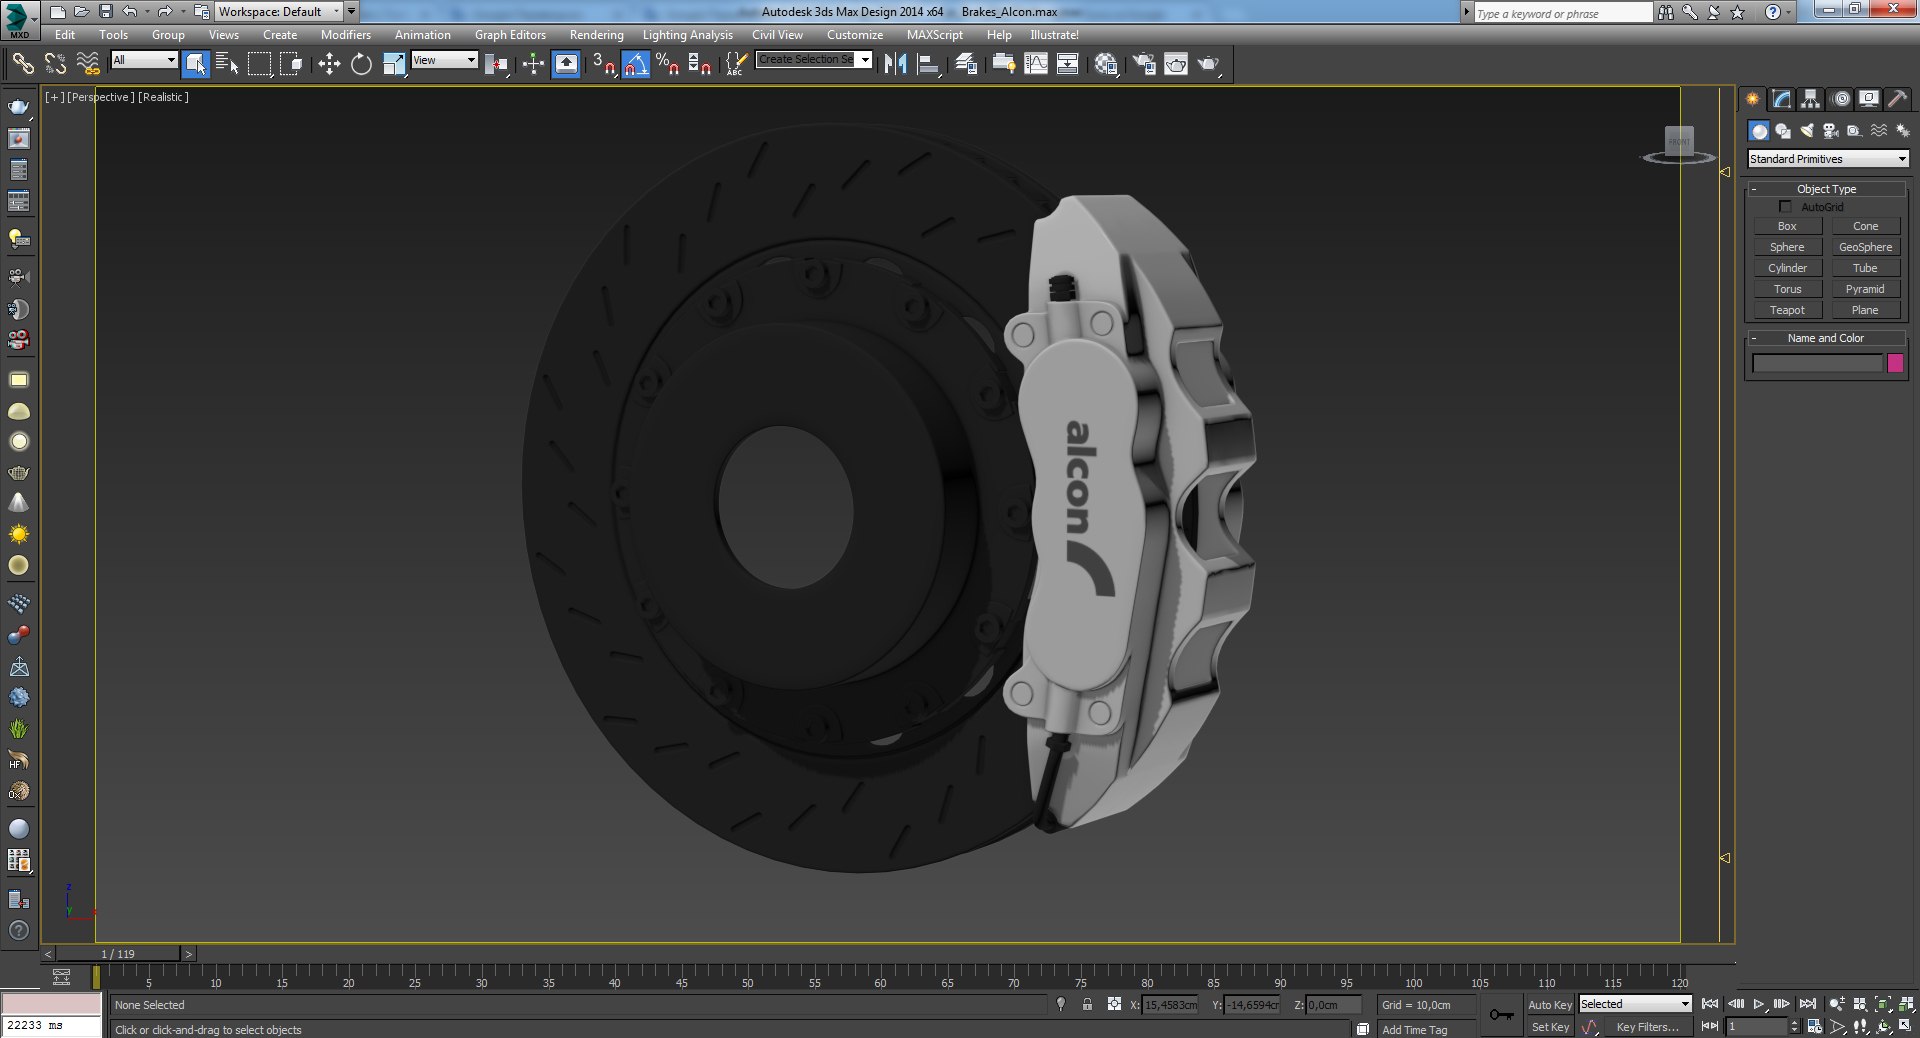Viewport: 1920px width, 1038px height.
Task: Click the Select and Manipulate icon
Action: point(533,64)
